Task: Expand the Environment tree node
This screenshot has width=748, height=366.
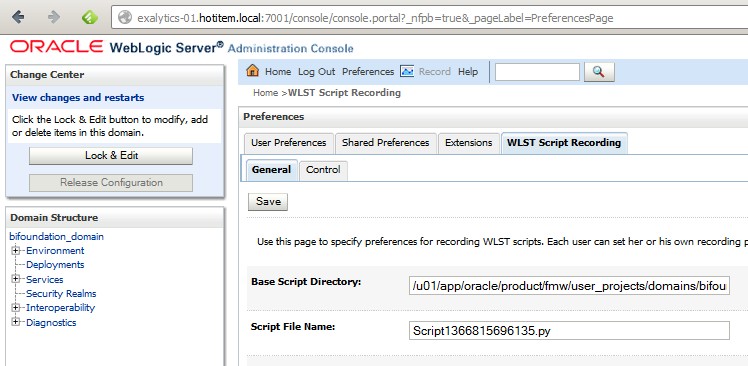Action: (16, 250)
